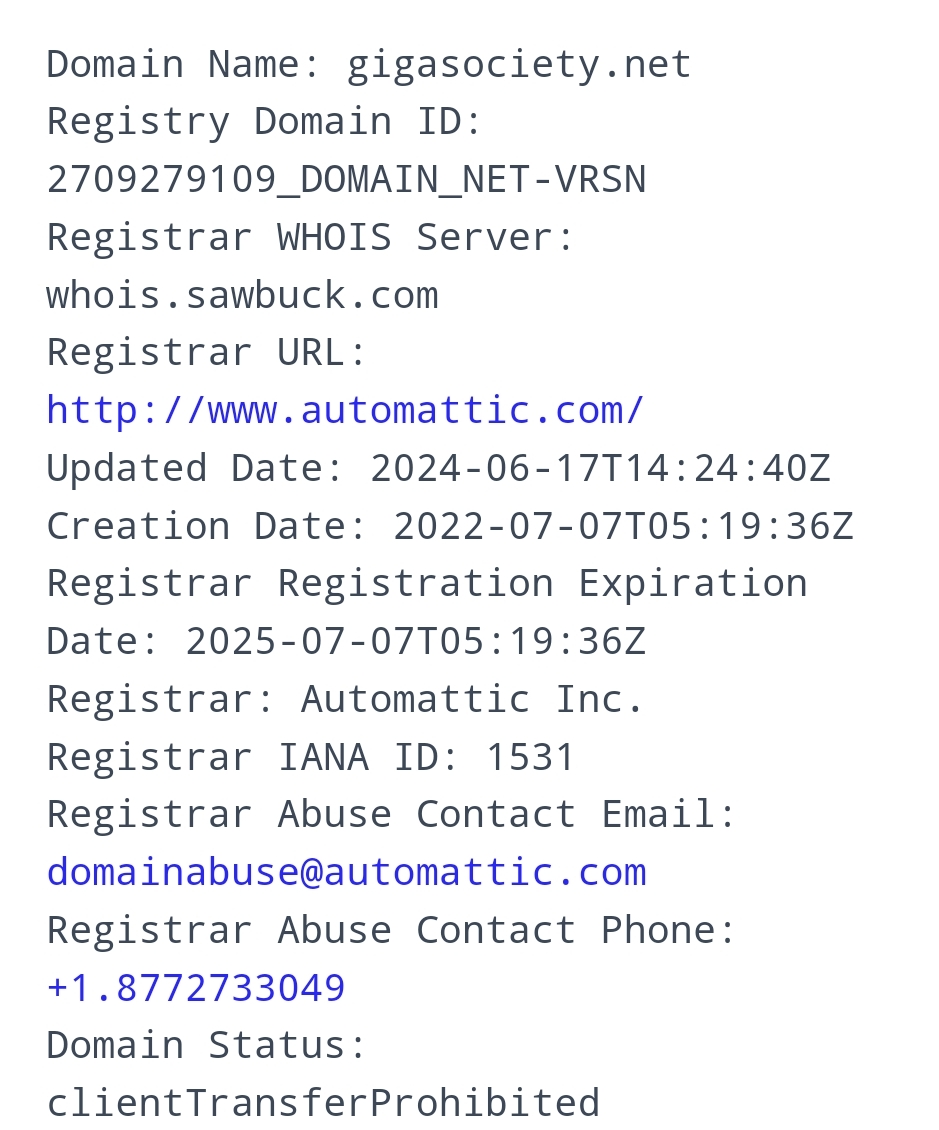Click the "Domain Name:" label
Viewport: 939px width, 1130px height.
click(184, 65)
